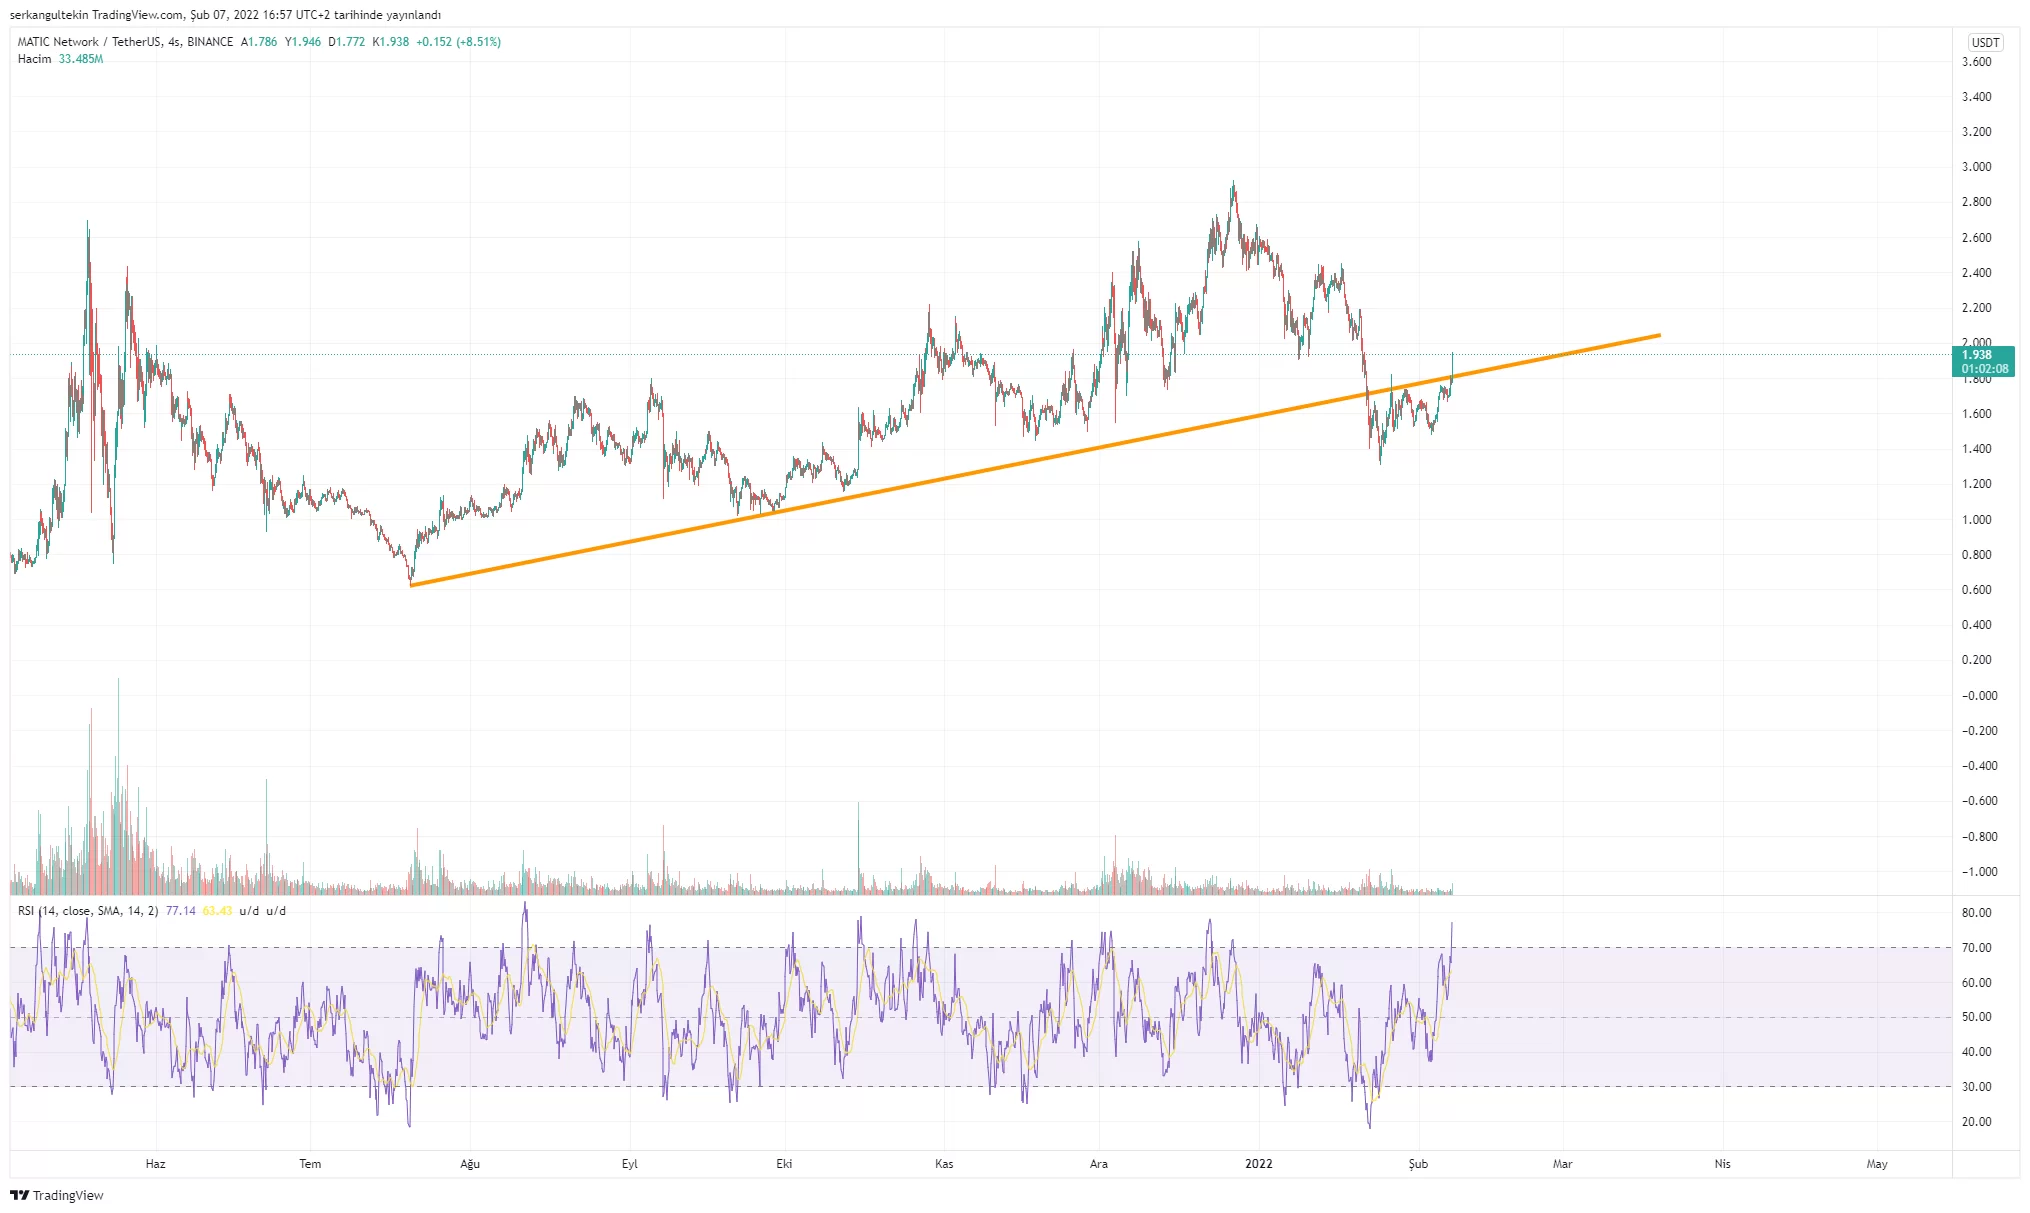Click the green volume value 33.485M
Viewport: 2030px width, 1213px height.
80,59
